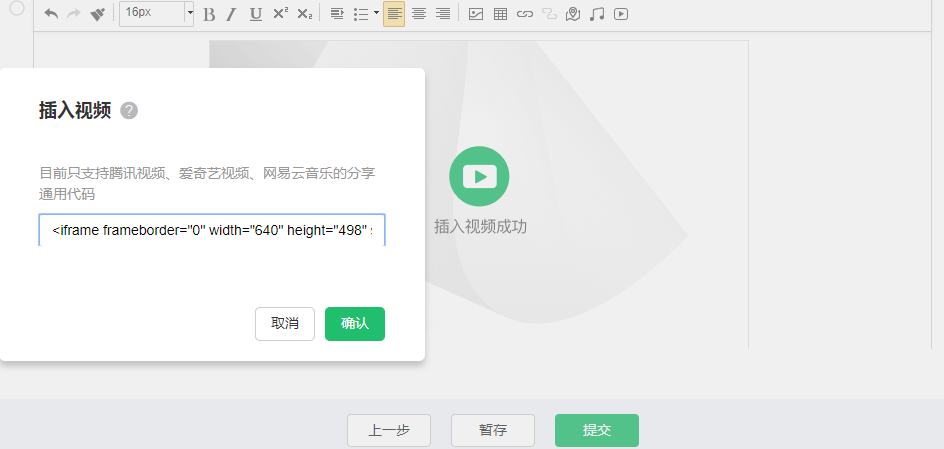Select the radio button beside the editor
This screenshot has height=449, width=944.
(17, 7)
